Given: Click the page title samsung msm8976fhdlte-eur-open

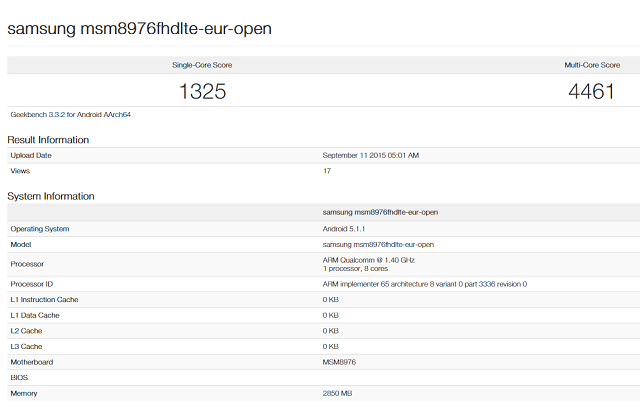Looking at the screenshot, I should click(x=139, y=28).
